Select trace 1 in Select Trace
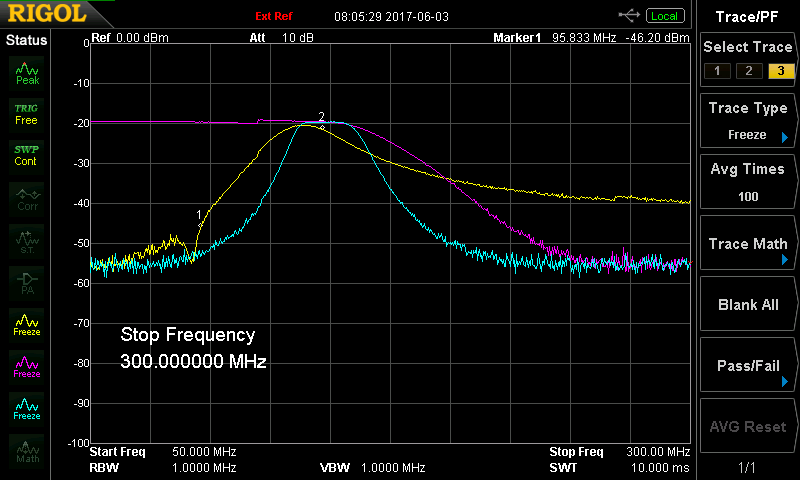This screenshot has height=480, width=800. (717, 71)
